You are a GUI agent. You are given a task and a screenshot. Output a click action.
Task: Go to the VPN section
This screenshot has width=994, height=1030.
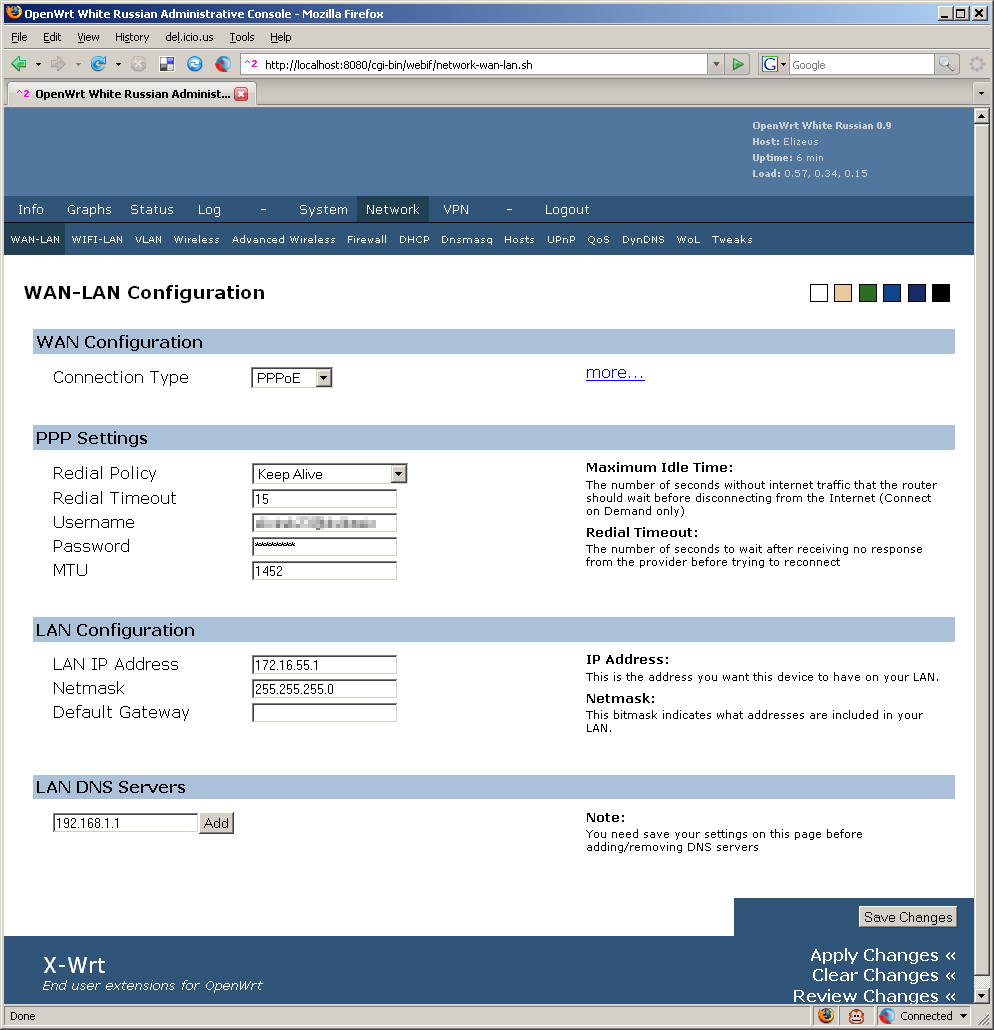(x=456, y=209)
